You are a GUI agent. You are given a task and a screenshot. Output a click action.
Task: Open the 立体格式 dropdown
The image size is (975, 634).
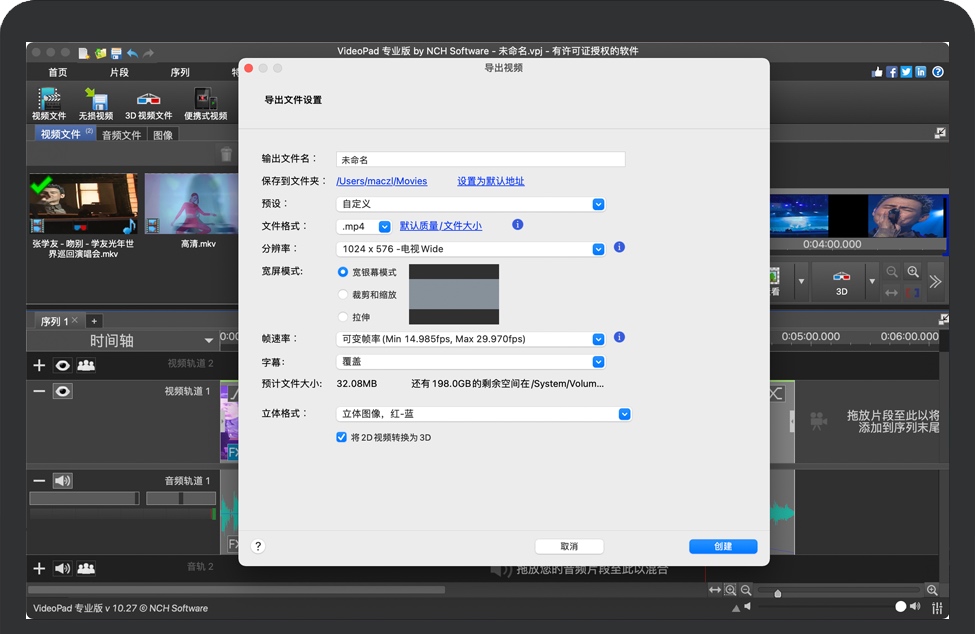[x=623, y=414]
